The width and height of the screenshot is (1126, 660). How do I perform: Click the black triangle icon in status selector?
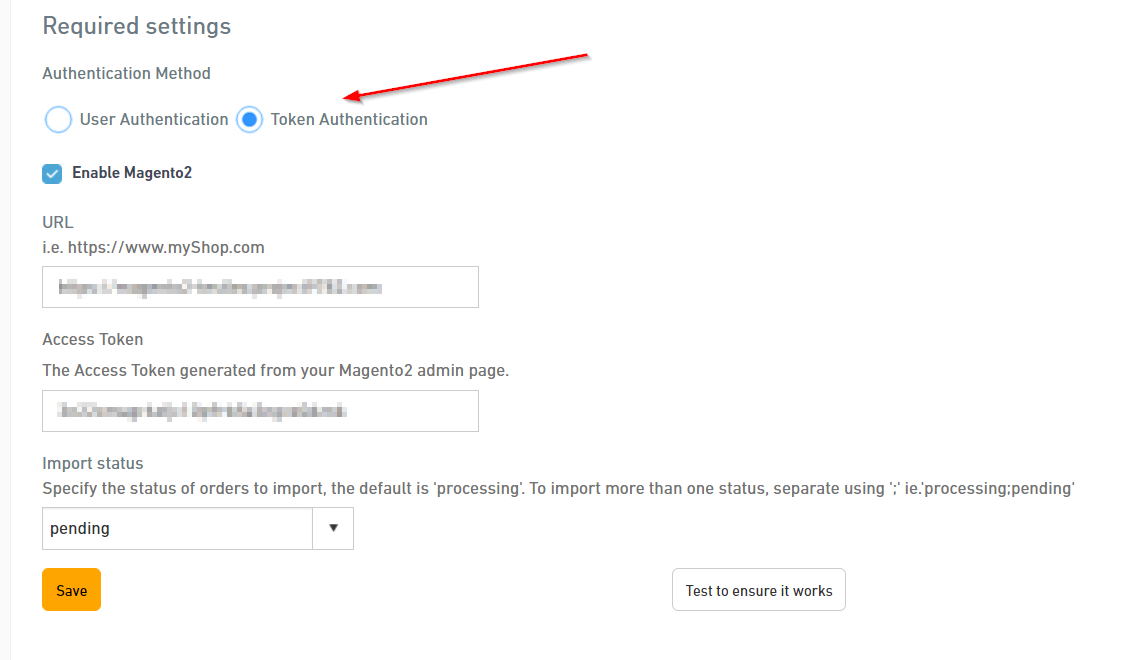click(x=333, y=528)
